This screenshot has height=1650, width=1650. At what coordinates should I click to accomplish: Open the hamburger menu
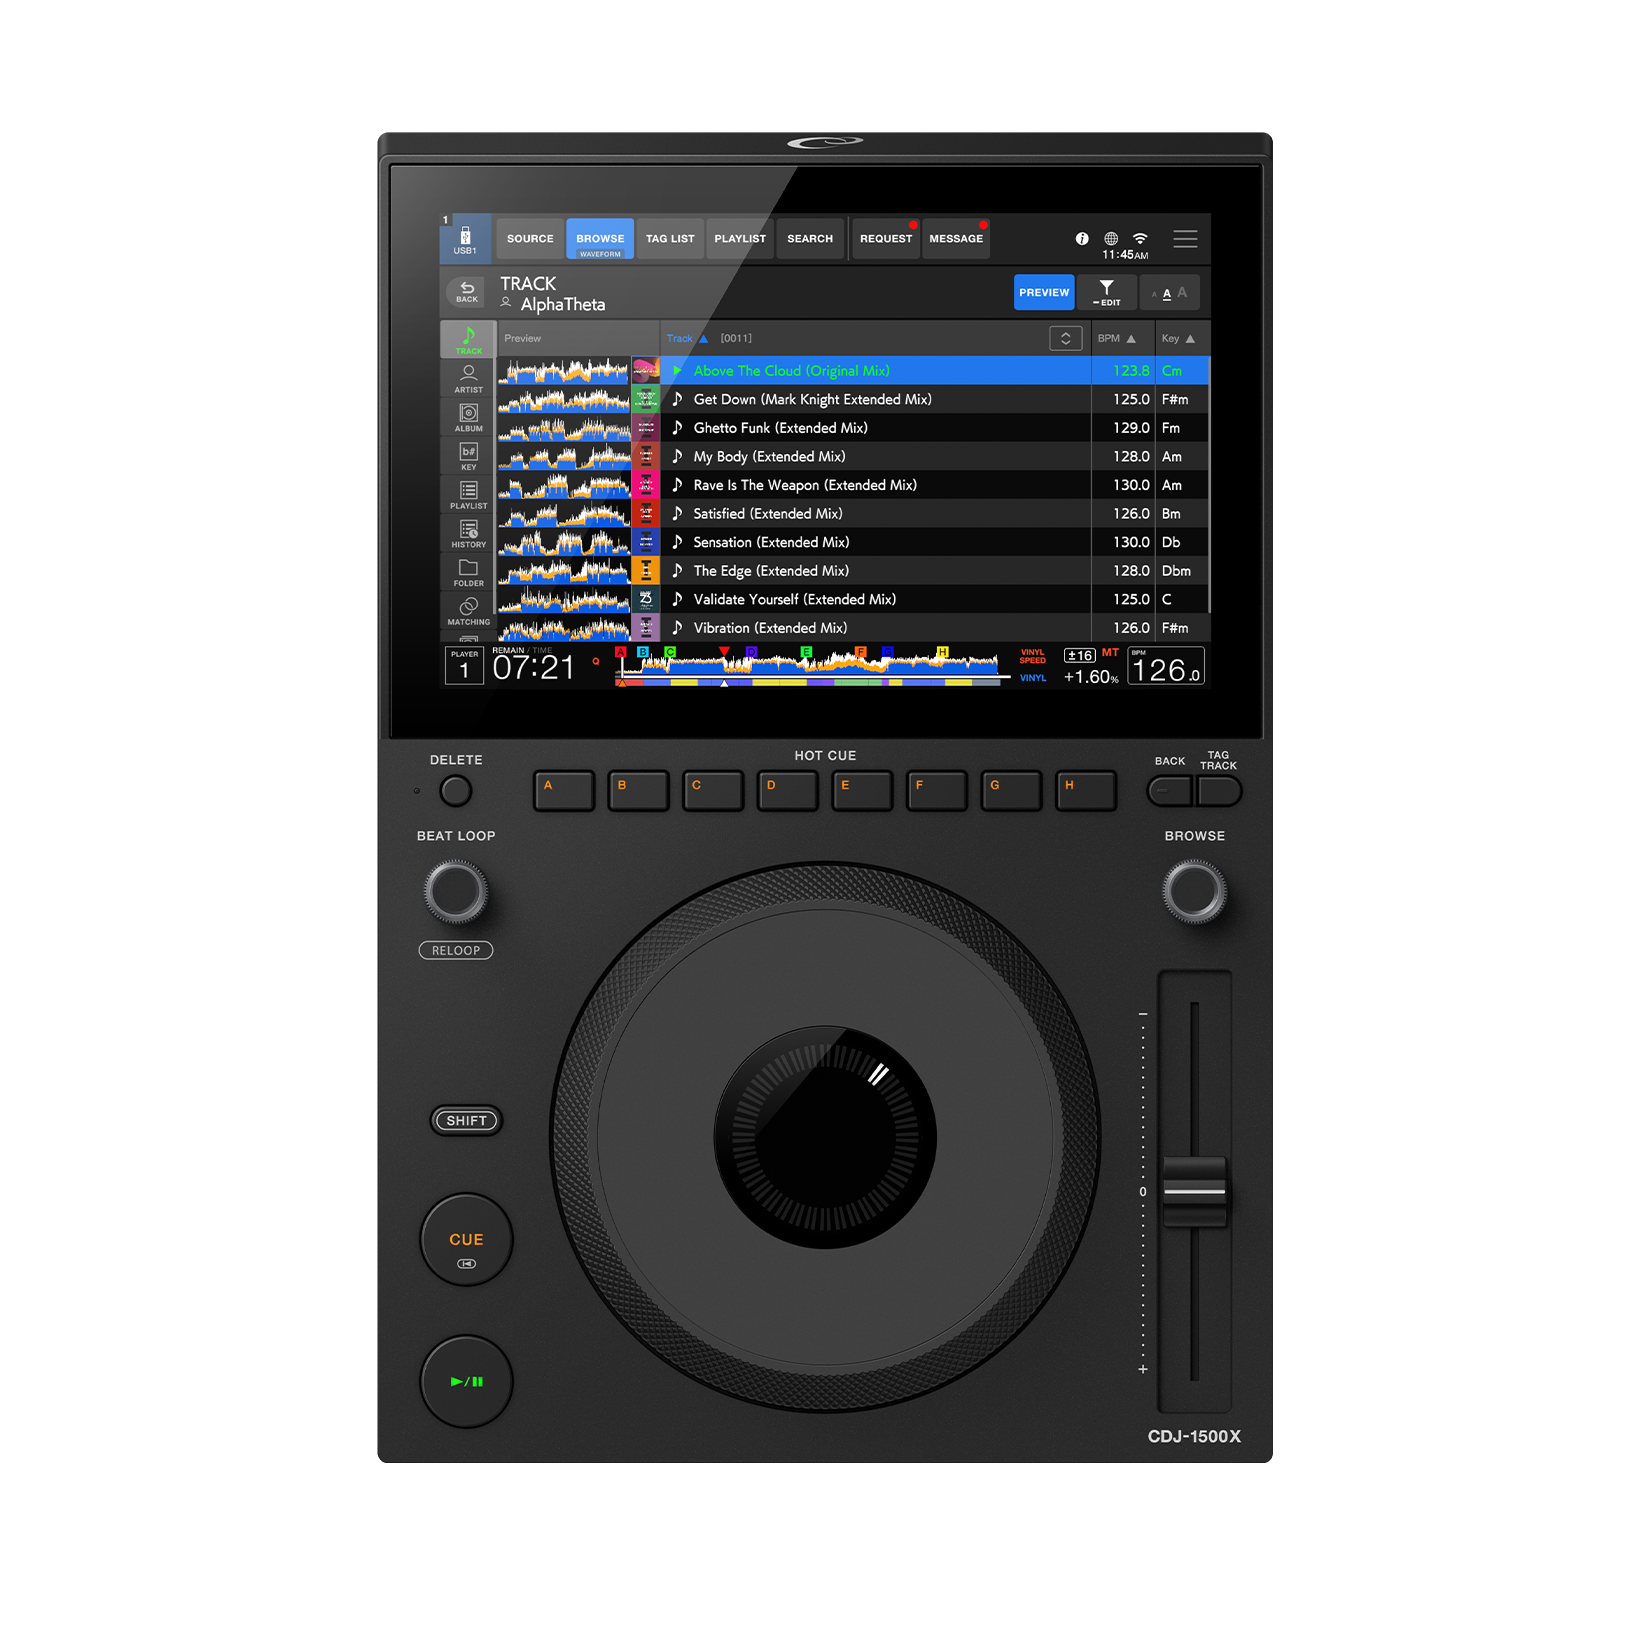(1185, 239)
